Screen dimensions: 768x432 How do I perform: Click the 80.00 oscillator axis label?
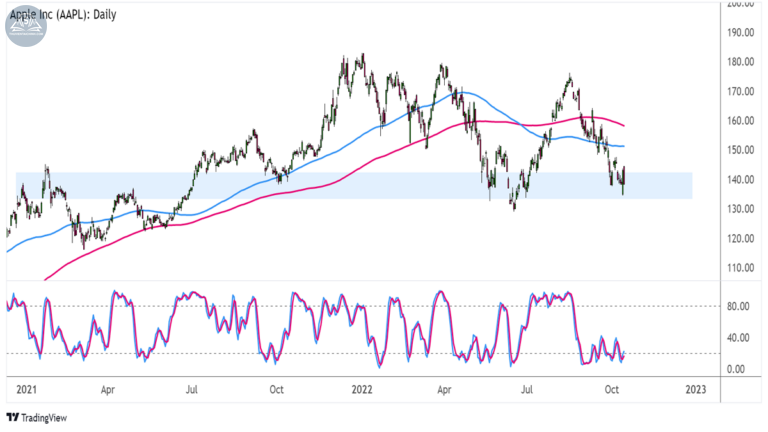[738, 306]
